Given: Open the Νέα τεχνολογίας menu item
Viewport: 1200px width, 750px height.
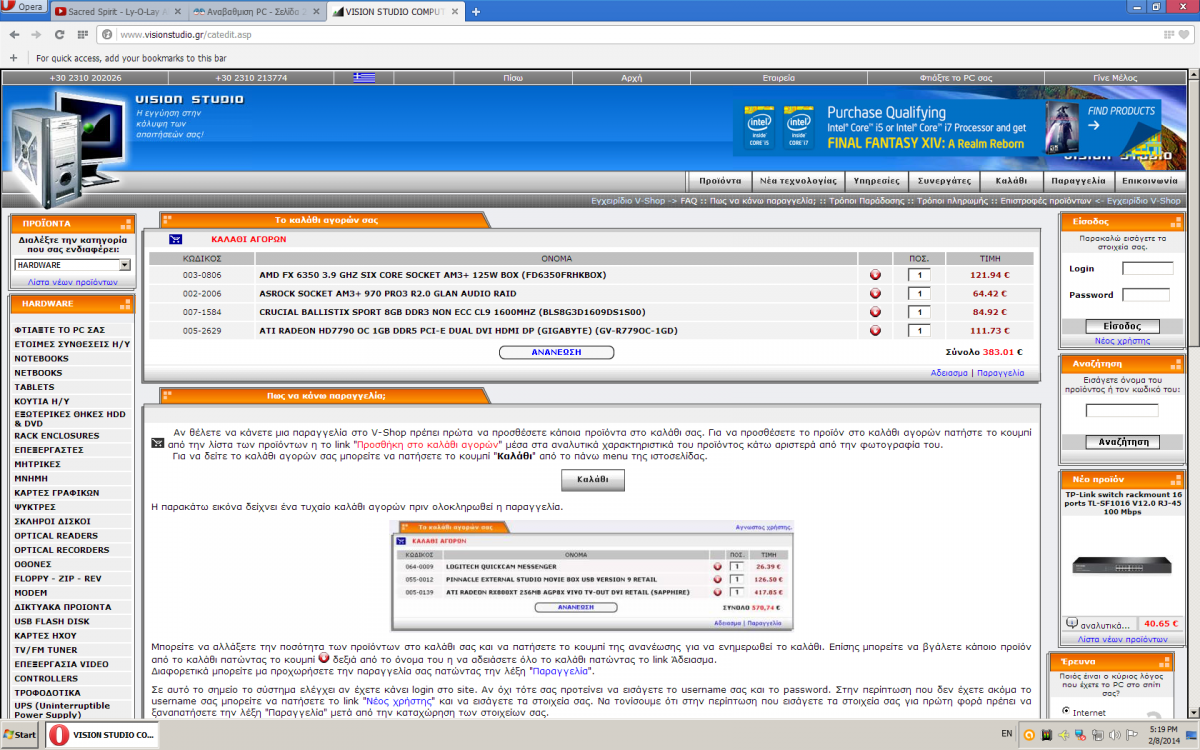Looking at the screenshot, I should click(798, 181).
